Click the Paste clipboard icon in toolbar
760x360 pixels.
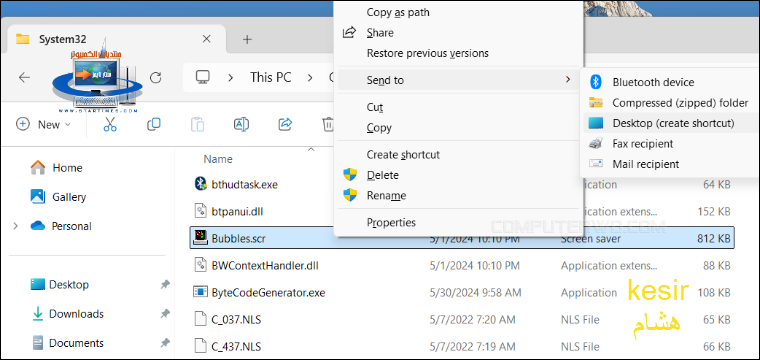click(197, 125)
